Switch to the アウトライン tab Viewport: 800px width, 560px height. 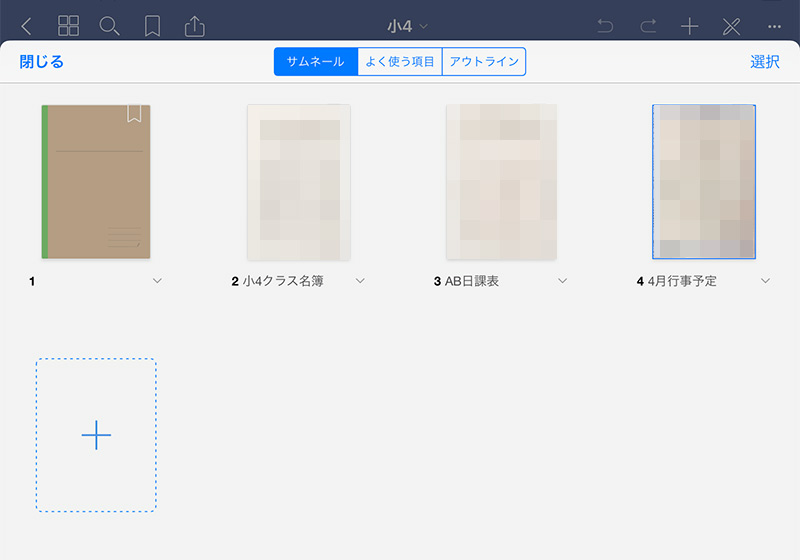click(x=484, y=62)
